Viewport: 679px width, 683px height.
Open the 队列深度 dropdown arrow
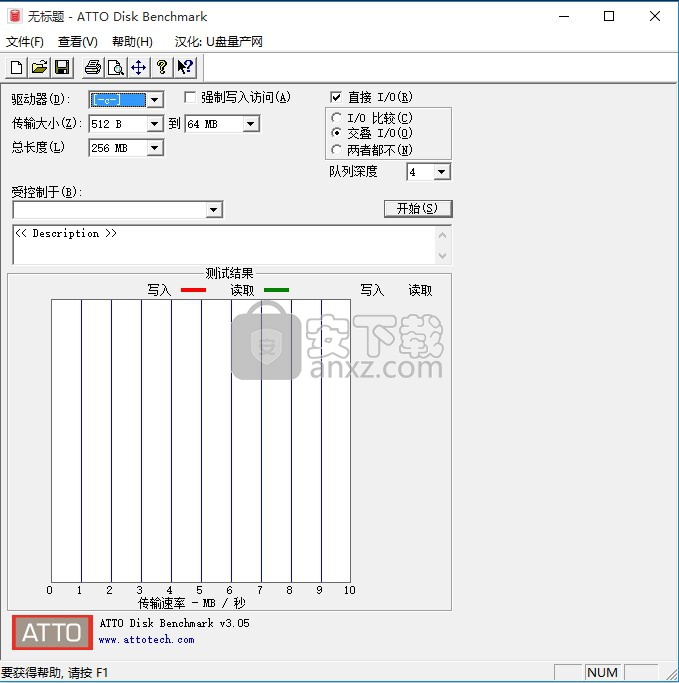(442, 172)
